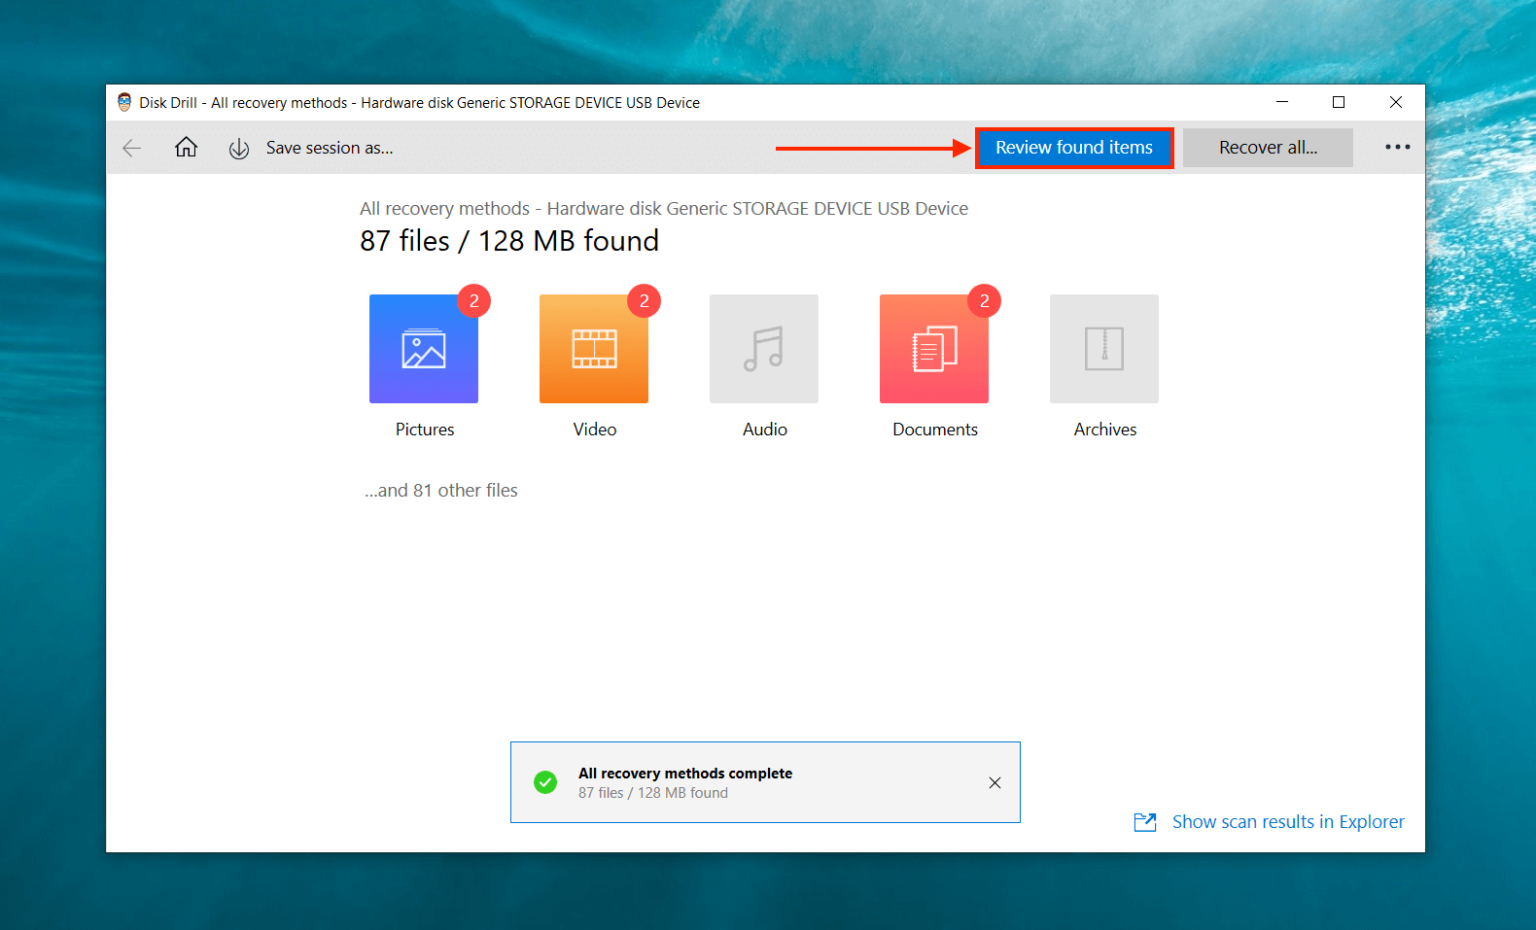Image resolution: width=1536 pixels, height=930 pixels.
Task: Click the badge showing 2 on Pictures
Action: click(474, 300)
